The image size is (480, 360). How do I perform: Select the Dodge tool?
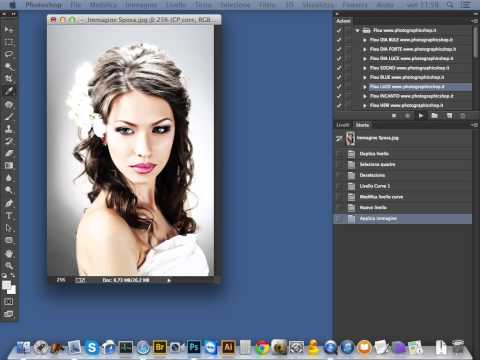pos(9,190)
